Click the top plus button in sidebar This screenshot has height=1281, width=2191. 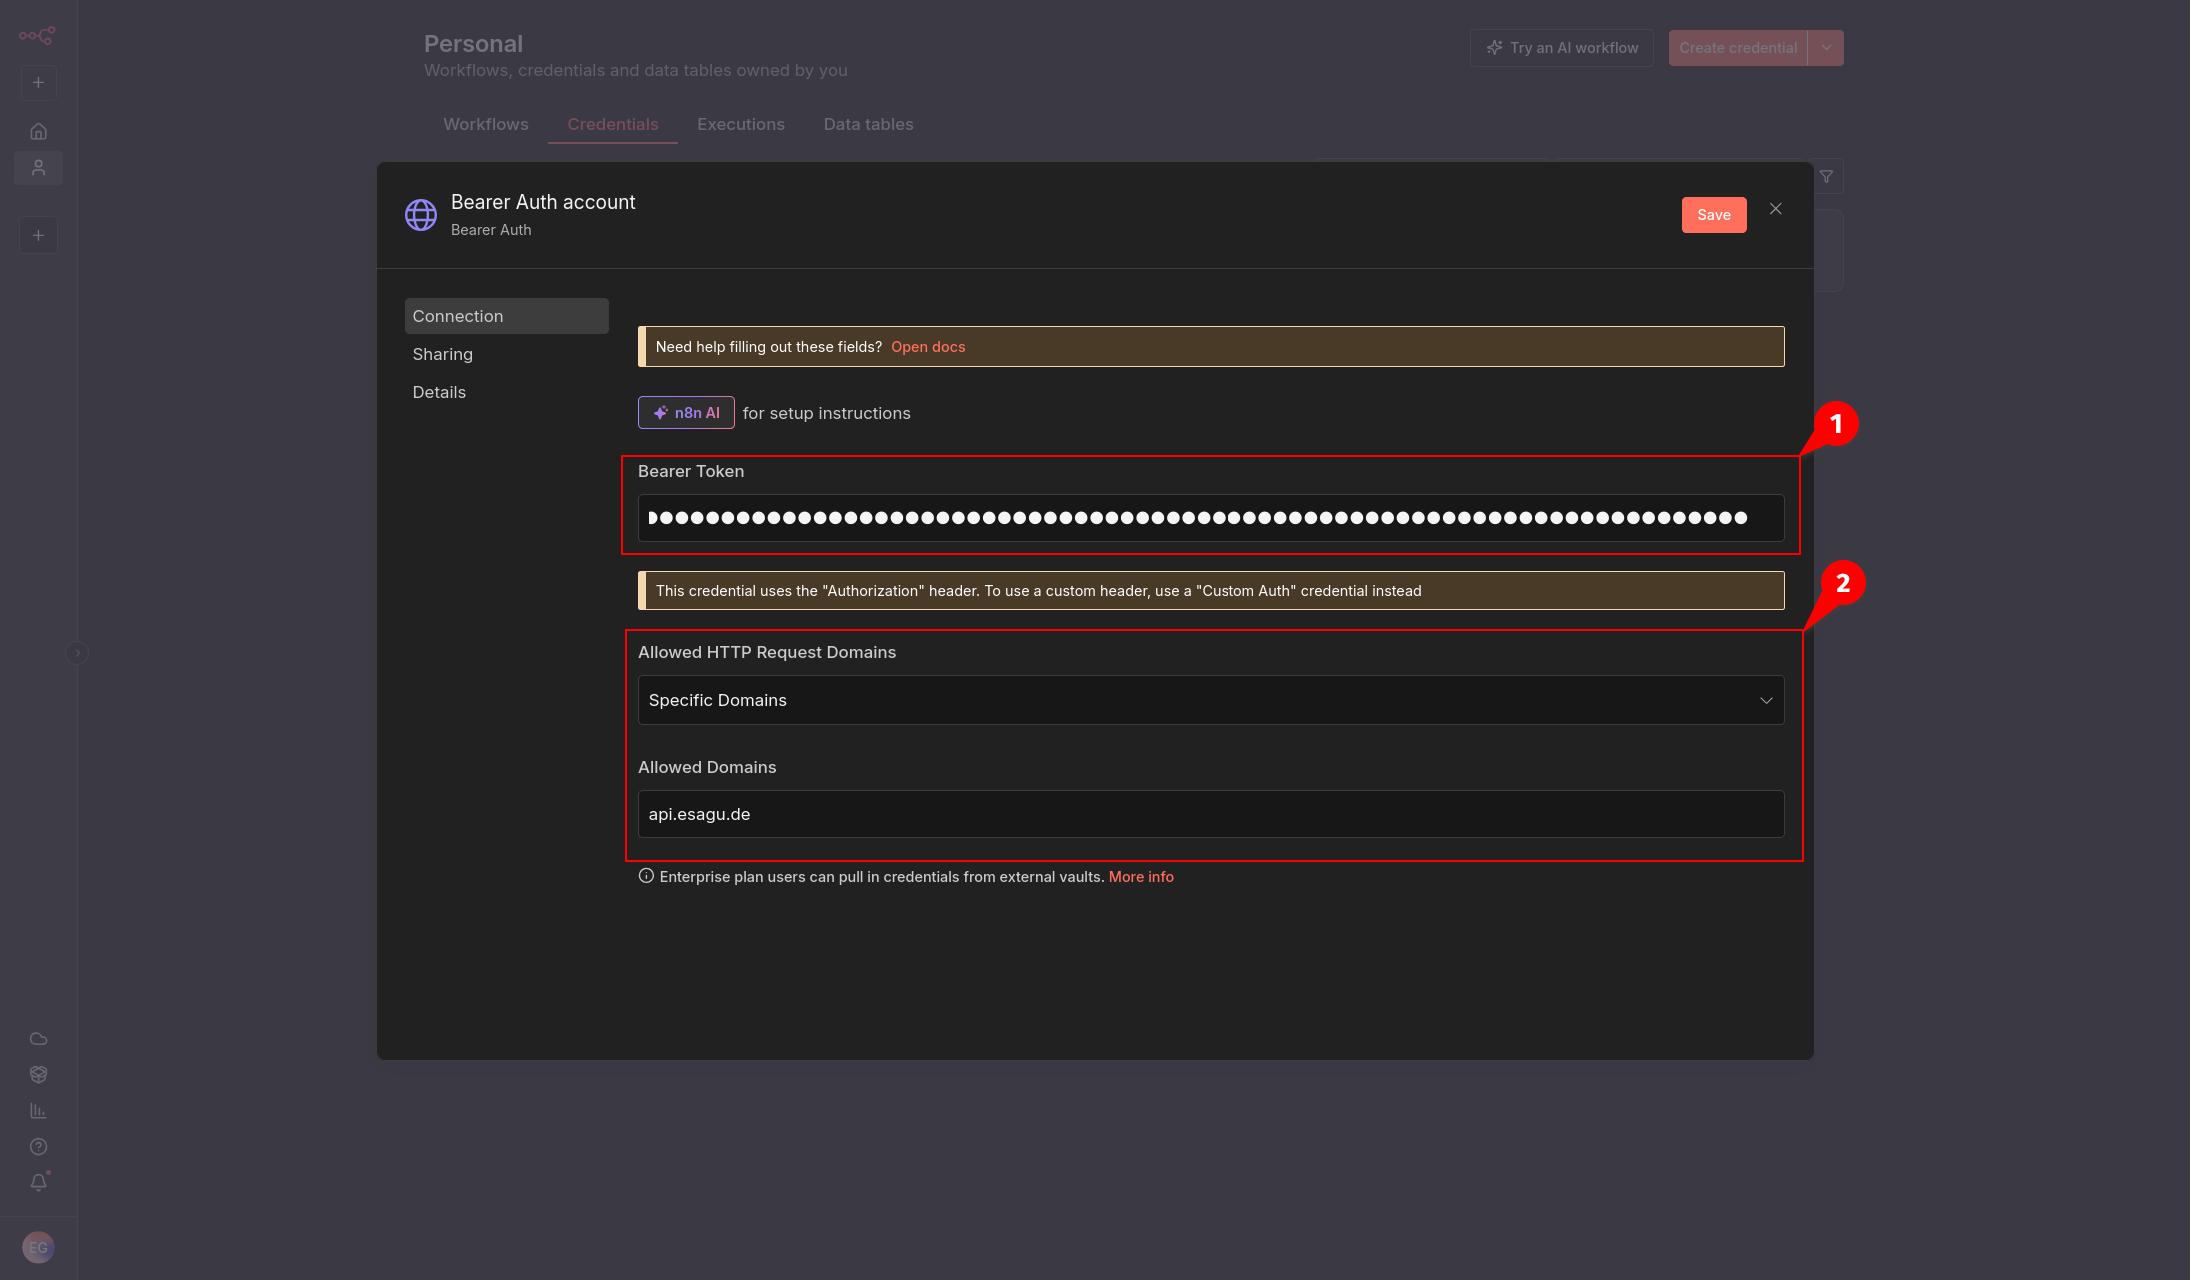(x=38, y=83)
